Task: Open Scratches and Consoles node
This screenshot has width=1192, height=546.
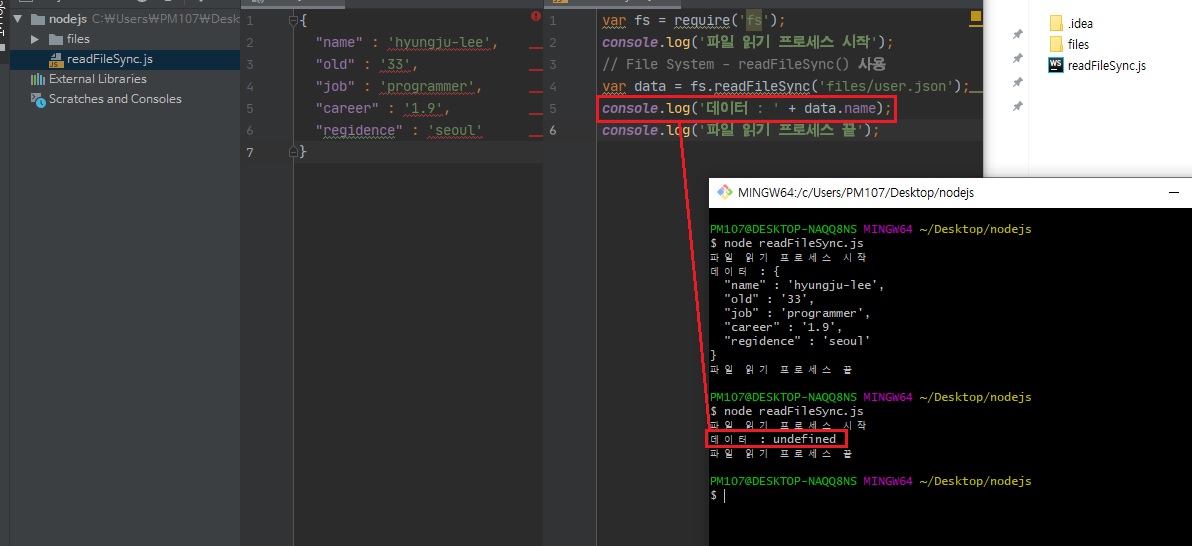Action: tap(115, 99)
